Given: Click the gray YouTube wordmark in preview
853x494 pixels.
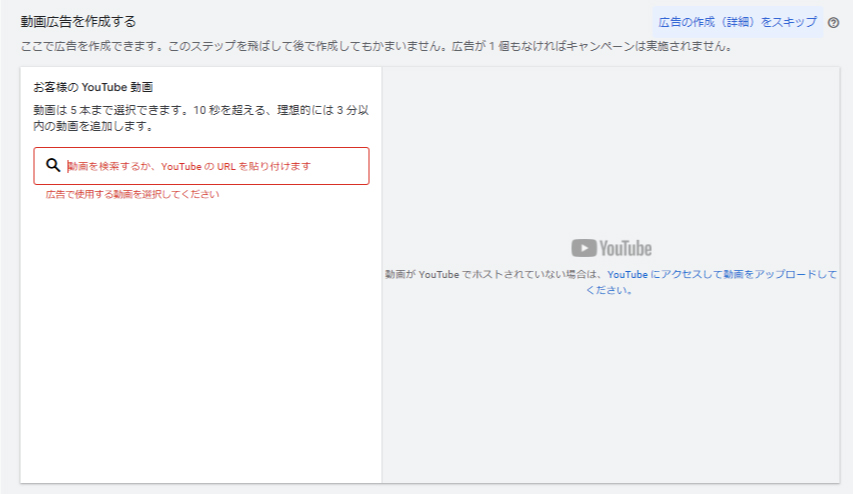Looking at the screenshot, I should pos(625,248).
